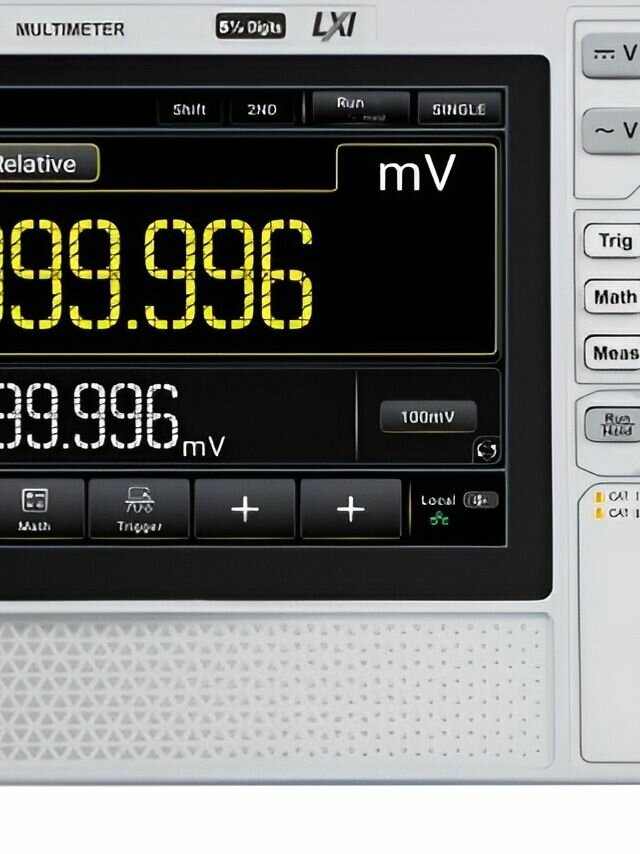Tap the status indicator beside Local
Viewport: 640px width, 854px height.
pos(480,500)
